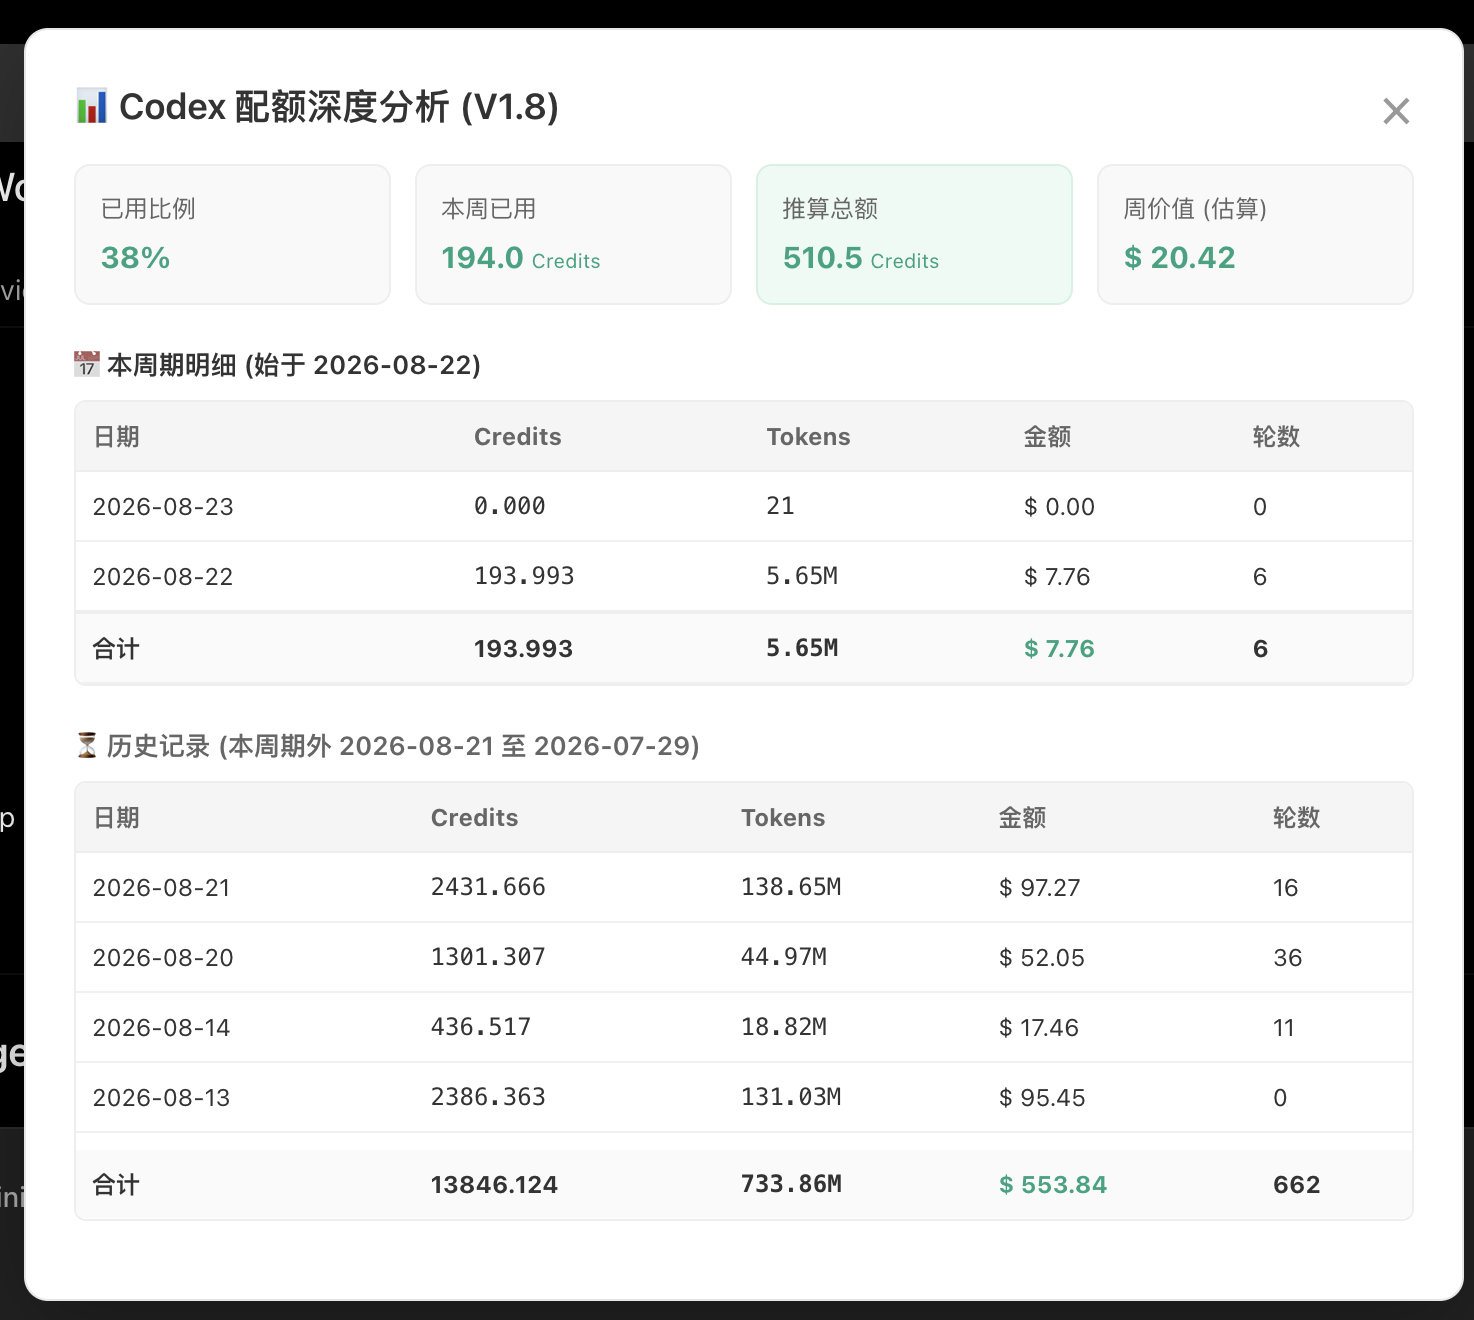Click the 推算总额 card label
The image size is (1474, 1320).
[830, 208]
